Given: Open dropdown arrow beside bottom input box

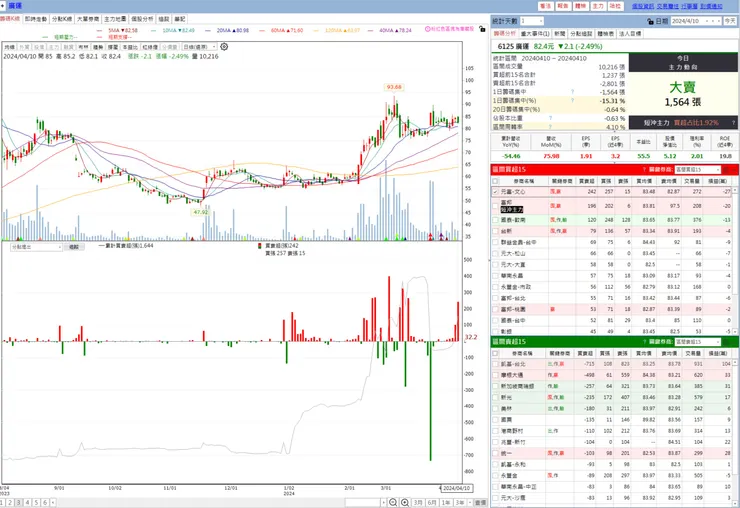Looking at the screenshot, I should coord(383,503).
